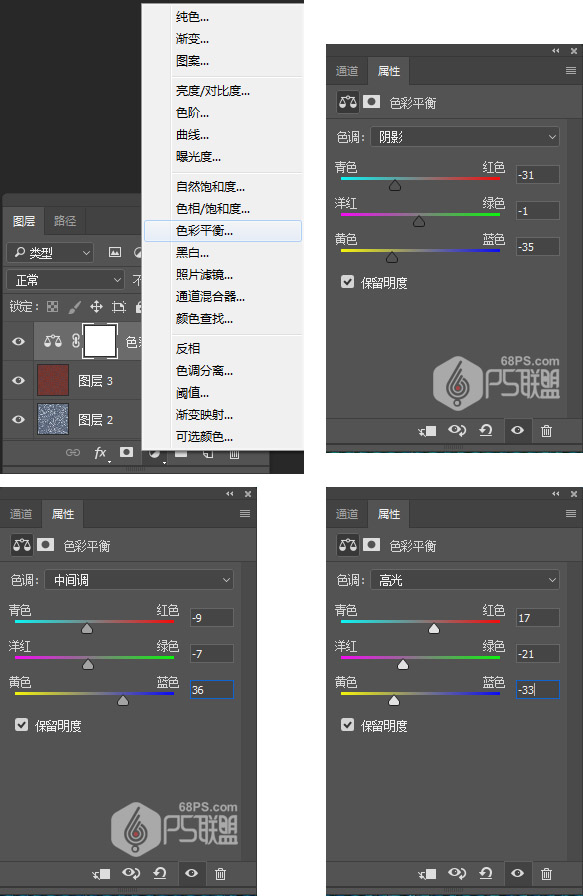Open panel menu of the 阴影 properties panel
583x896 pixels.
point(570,71)
